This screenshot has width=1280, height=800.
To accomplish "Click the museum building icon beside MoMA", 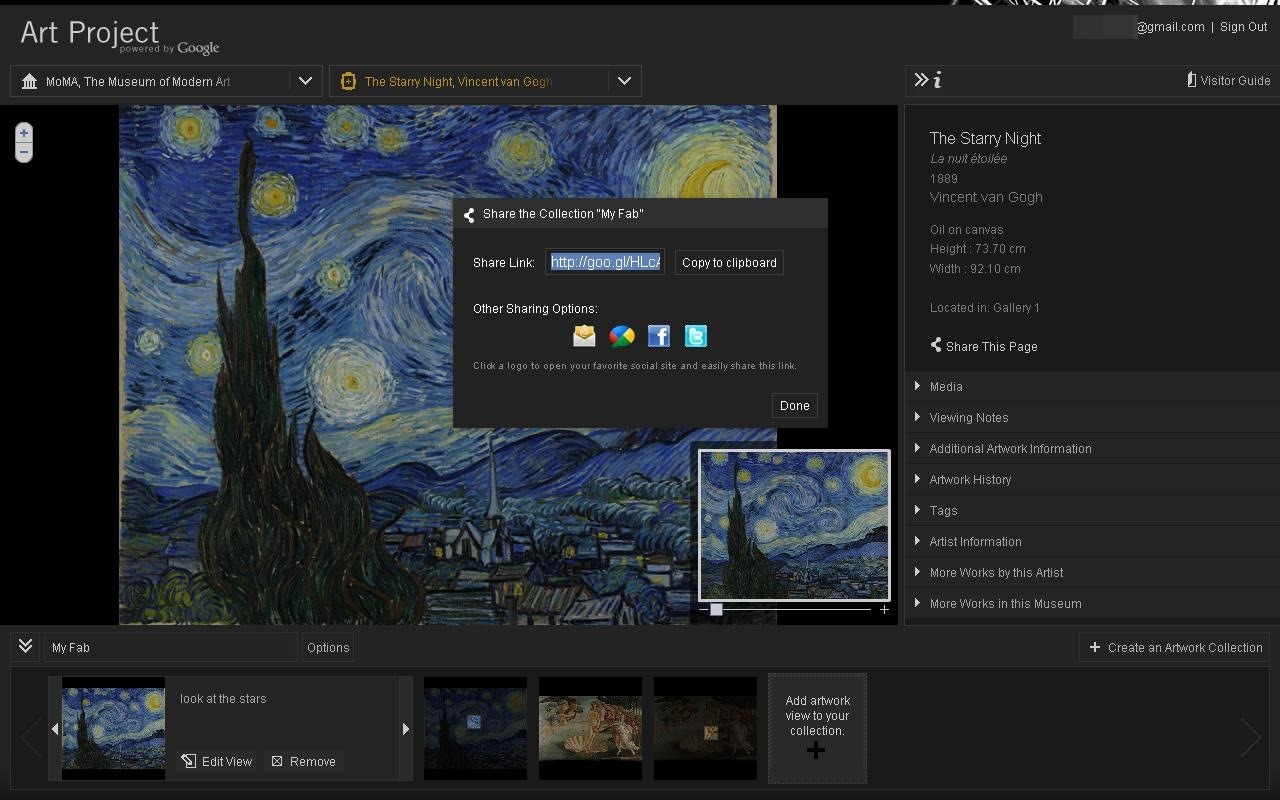I will coord(29,81).
